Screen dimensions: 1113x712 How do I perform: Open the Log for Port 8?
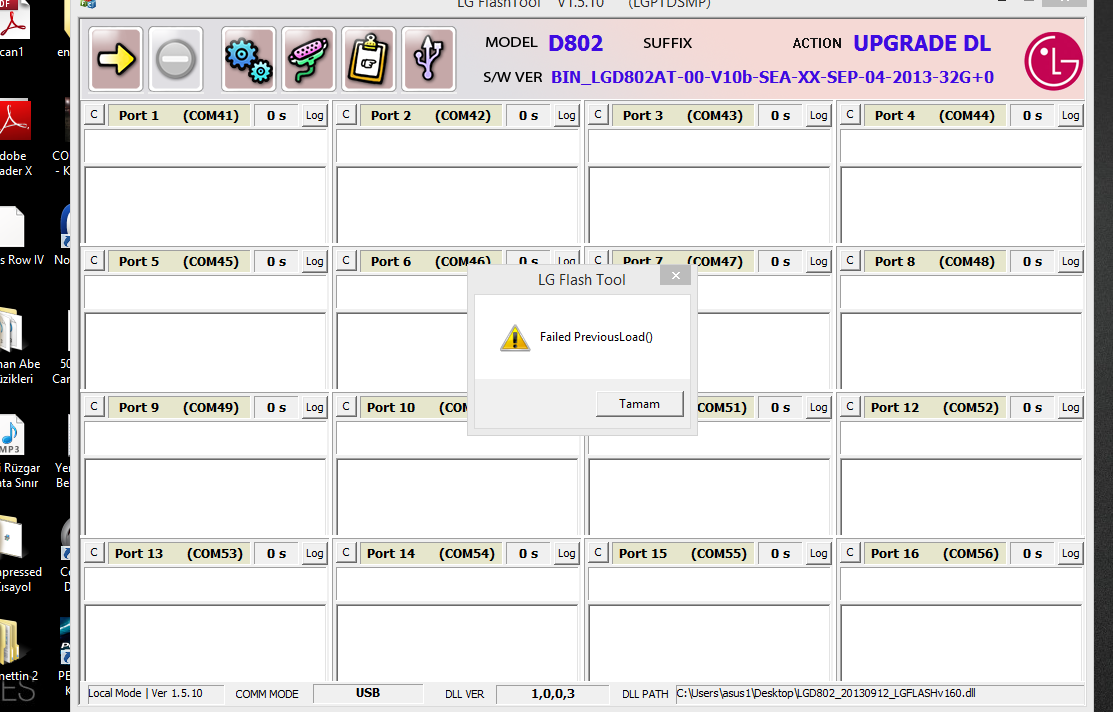[1070, 262]
